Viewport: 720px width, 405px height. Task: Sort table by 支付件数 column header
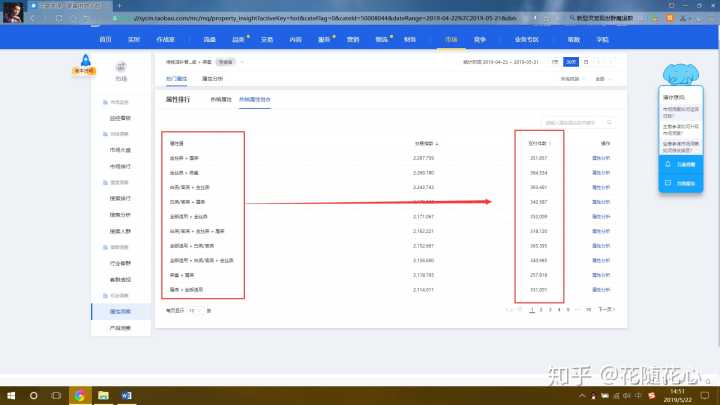click(539, 143)
